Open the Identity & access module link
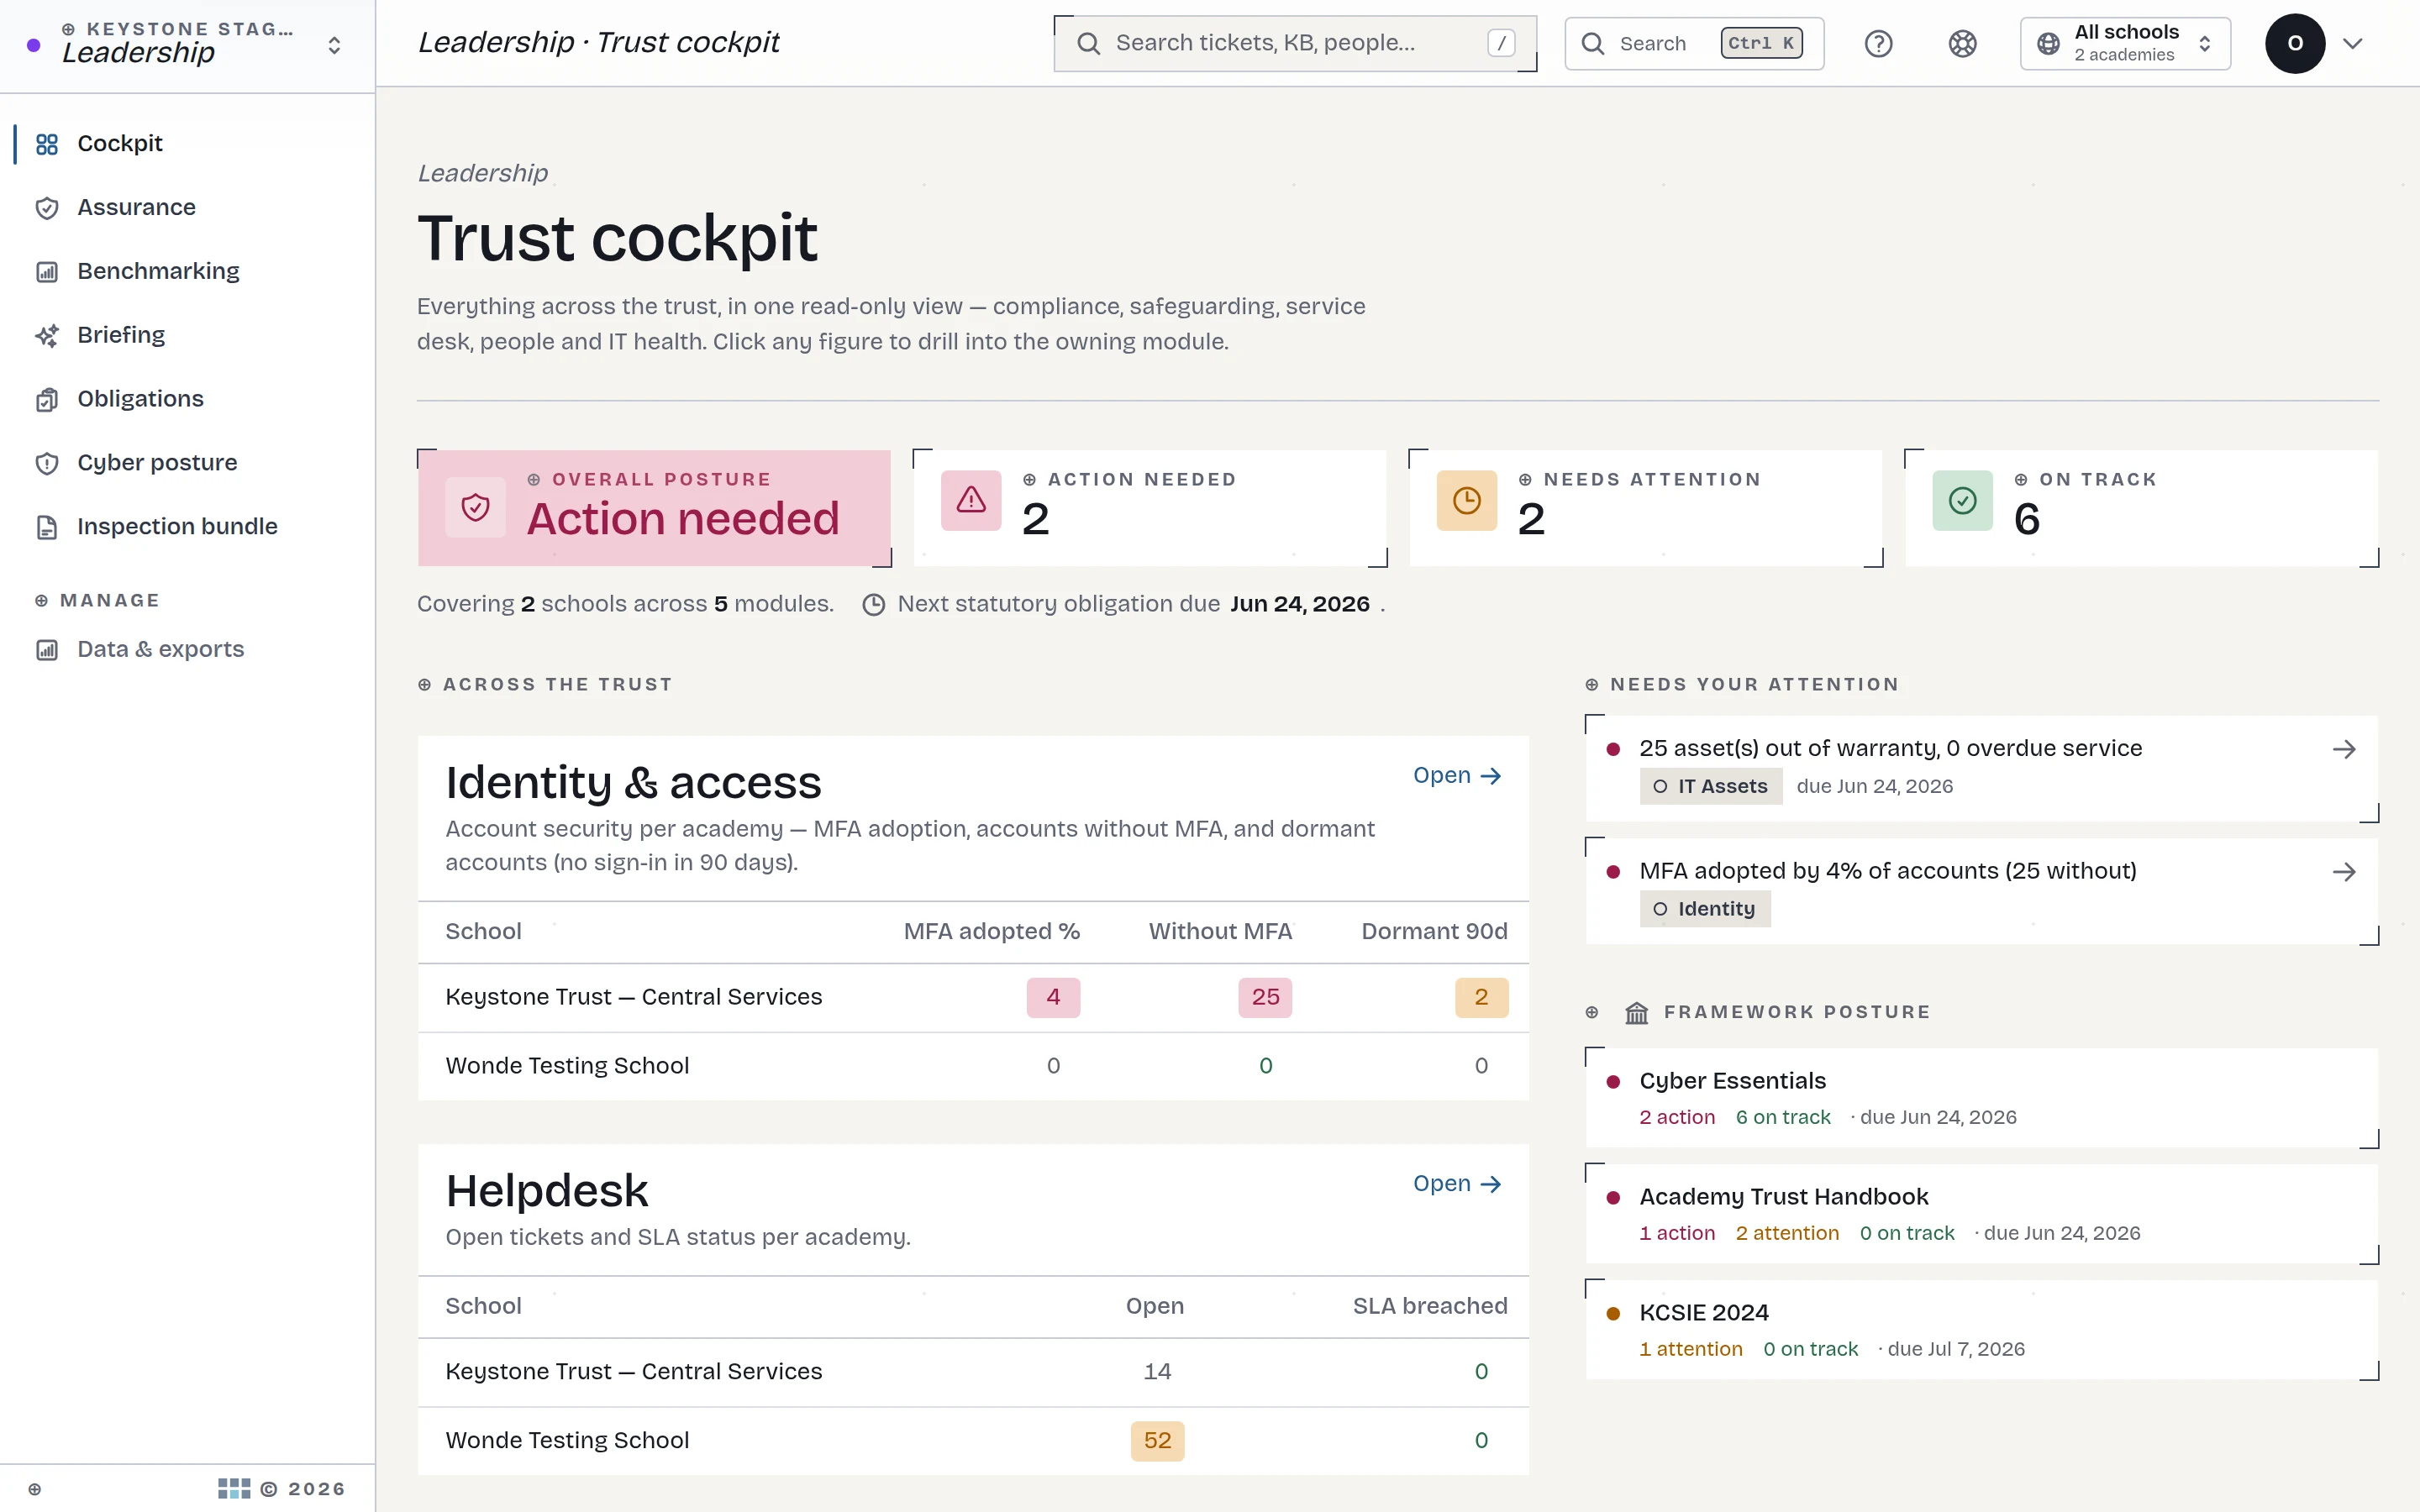This screenshot has width=2420, height=1512. tap(1457, 776)
